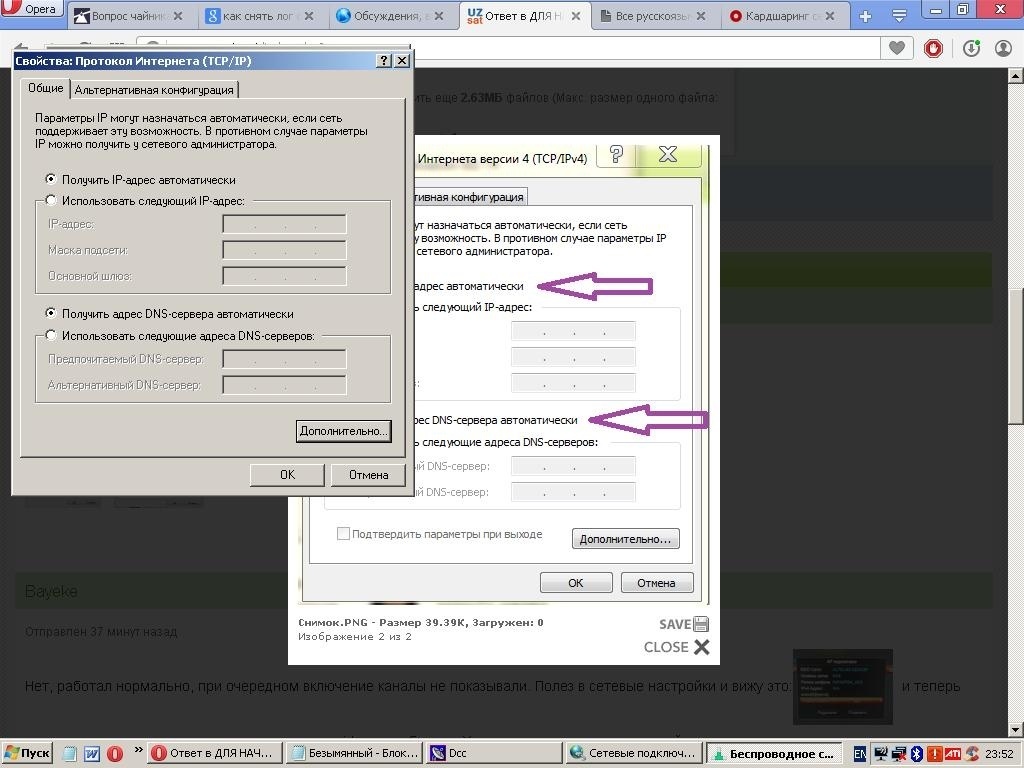Click the red ad blocker shield icon
Image resolution: width=1024 pixels, height=768 pixels.
[933, 48]
